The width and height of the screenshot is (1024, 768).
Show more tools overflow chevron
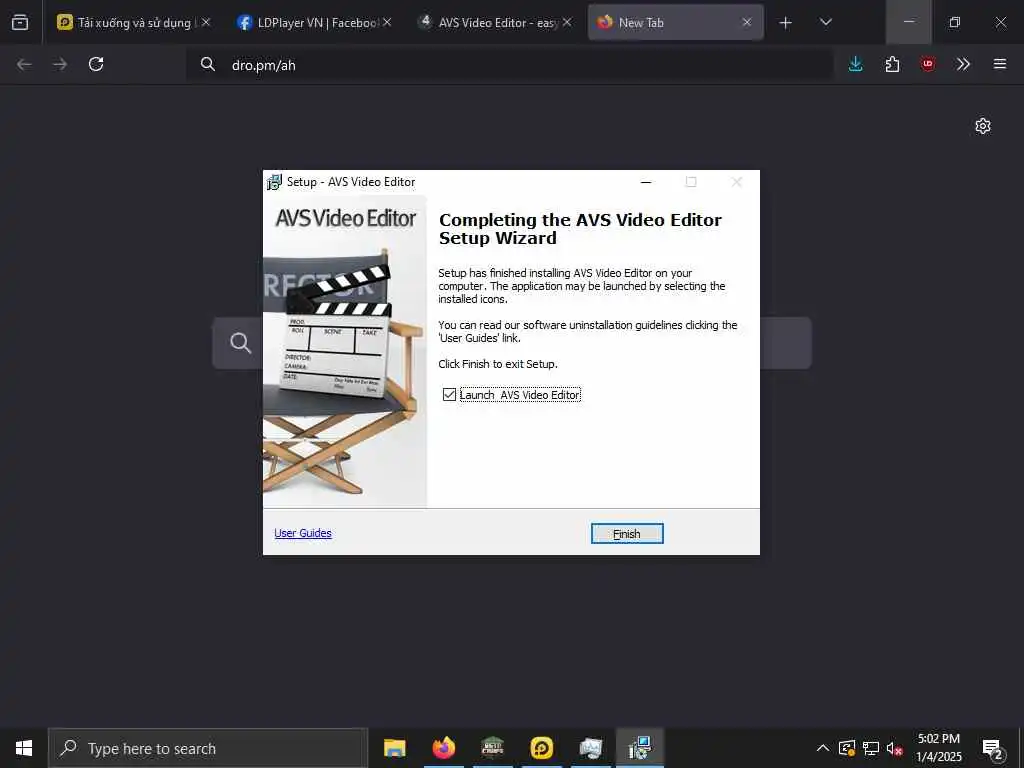tap(963, 64)
